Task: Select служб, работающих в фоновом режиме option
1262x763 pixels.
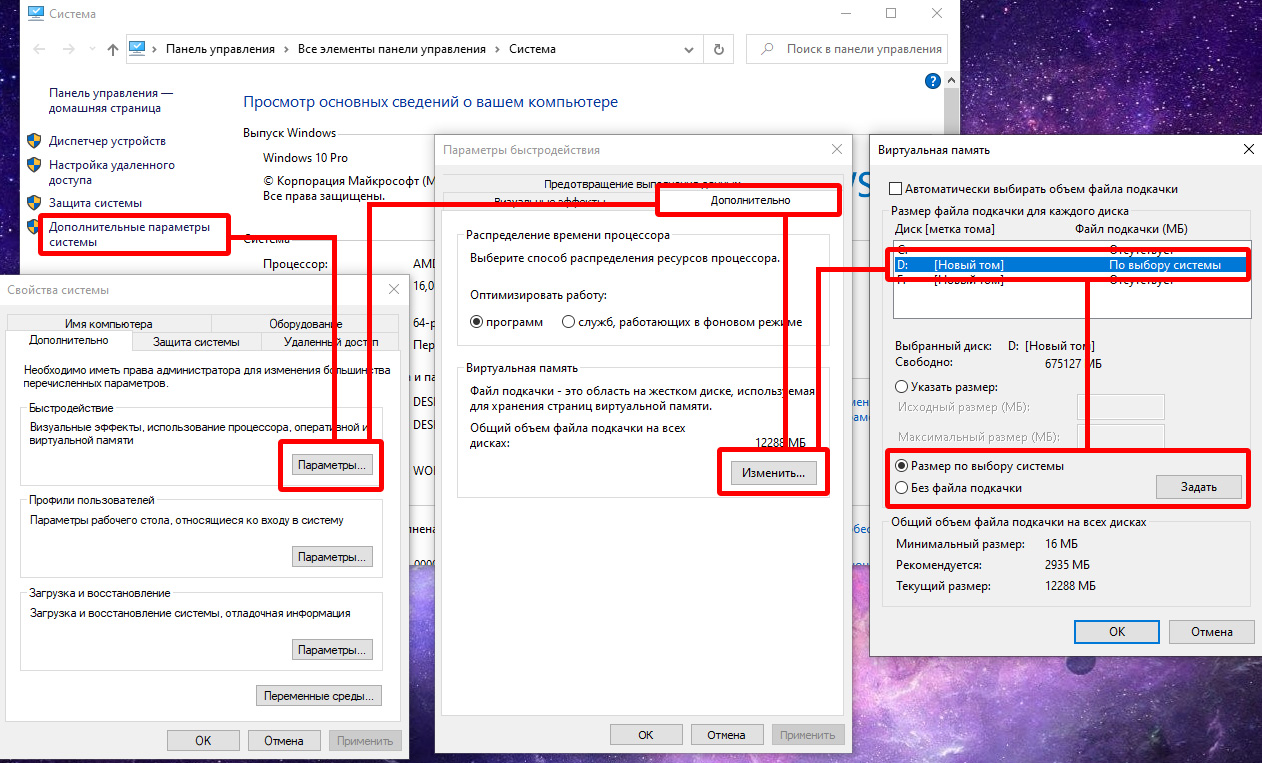Action: [x=568, y=322]
